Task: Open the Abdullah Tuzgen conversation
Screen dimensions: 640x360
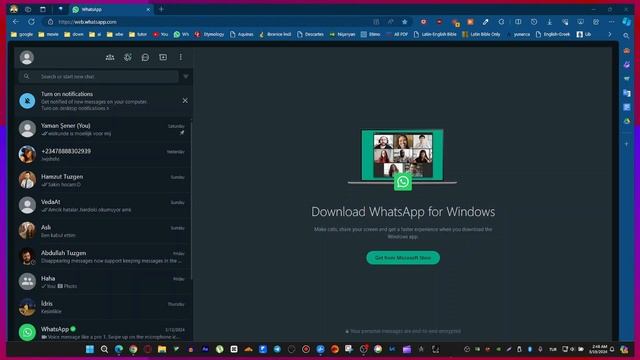Action: point(103,256)
